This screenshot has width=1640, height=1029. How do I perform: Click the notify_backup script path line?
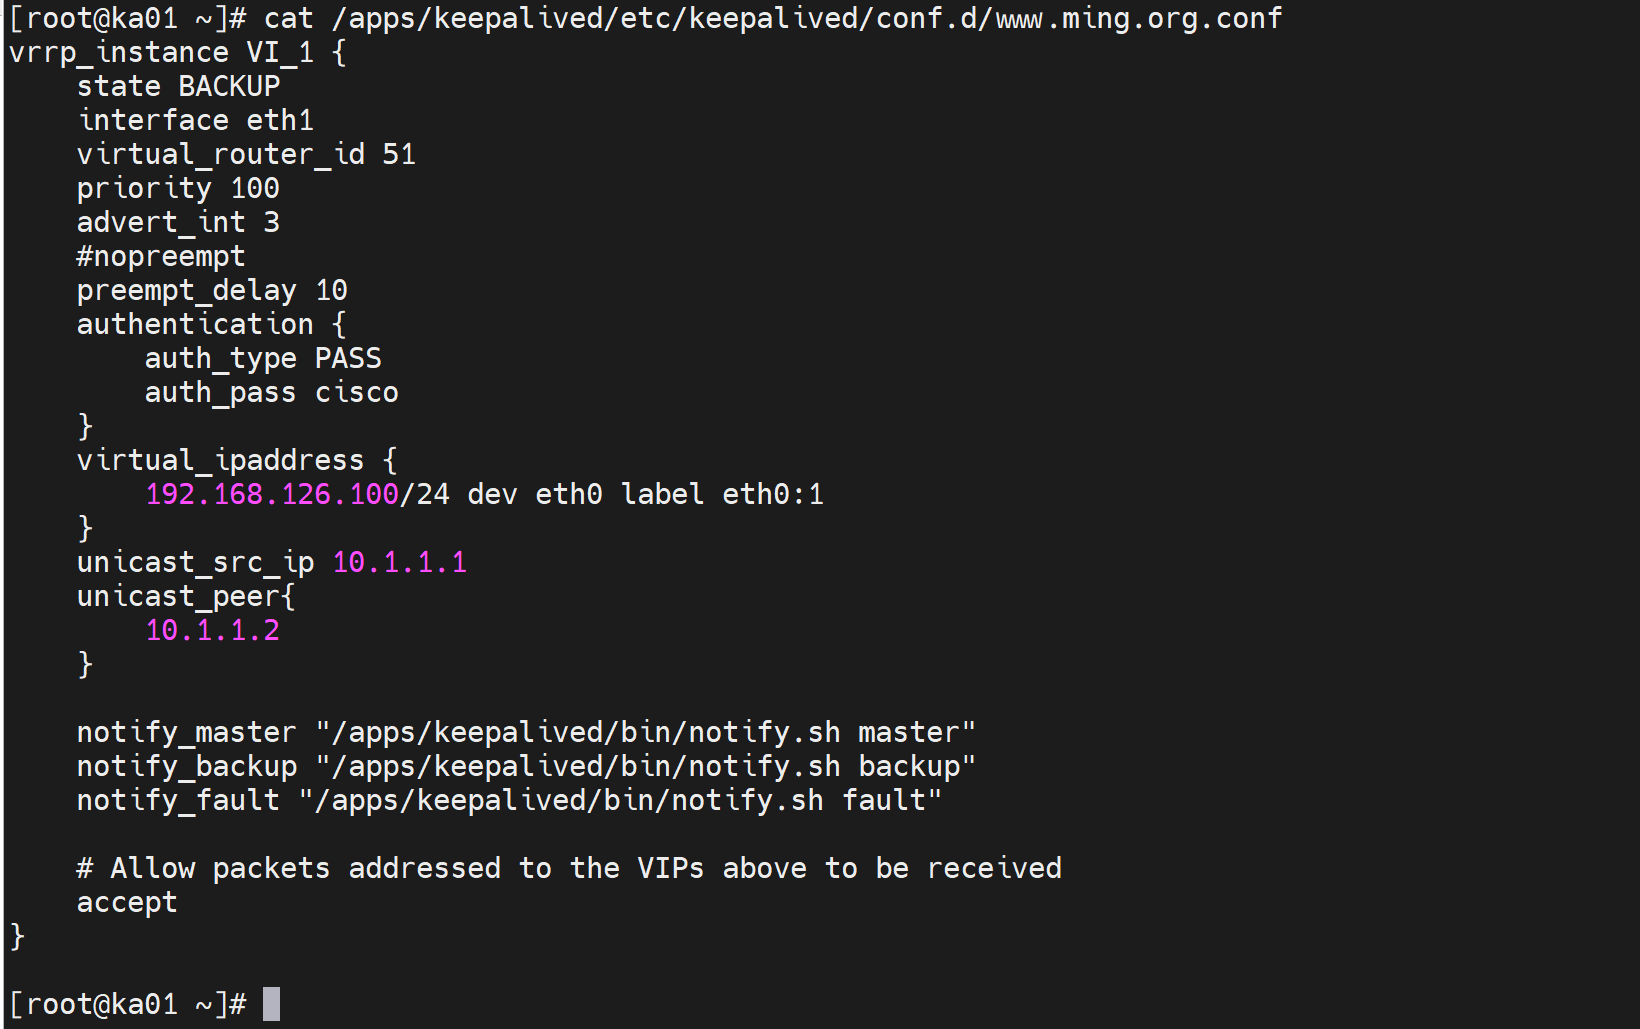coord(526,766)
